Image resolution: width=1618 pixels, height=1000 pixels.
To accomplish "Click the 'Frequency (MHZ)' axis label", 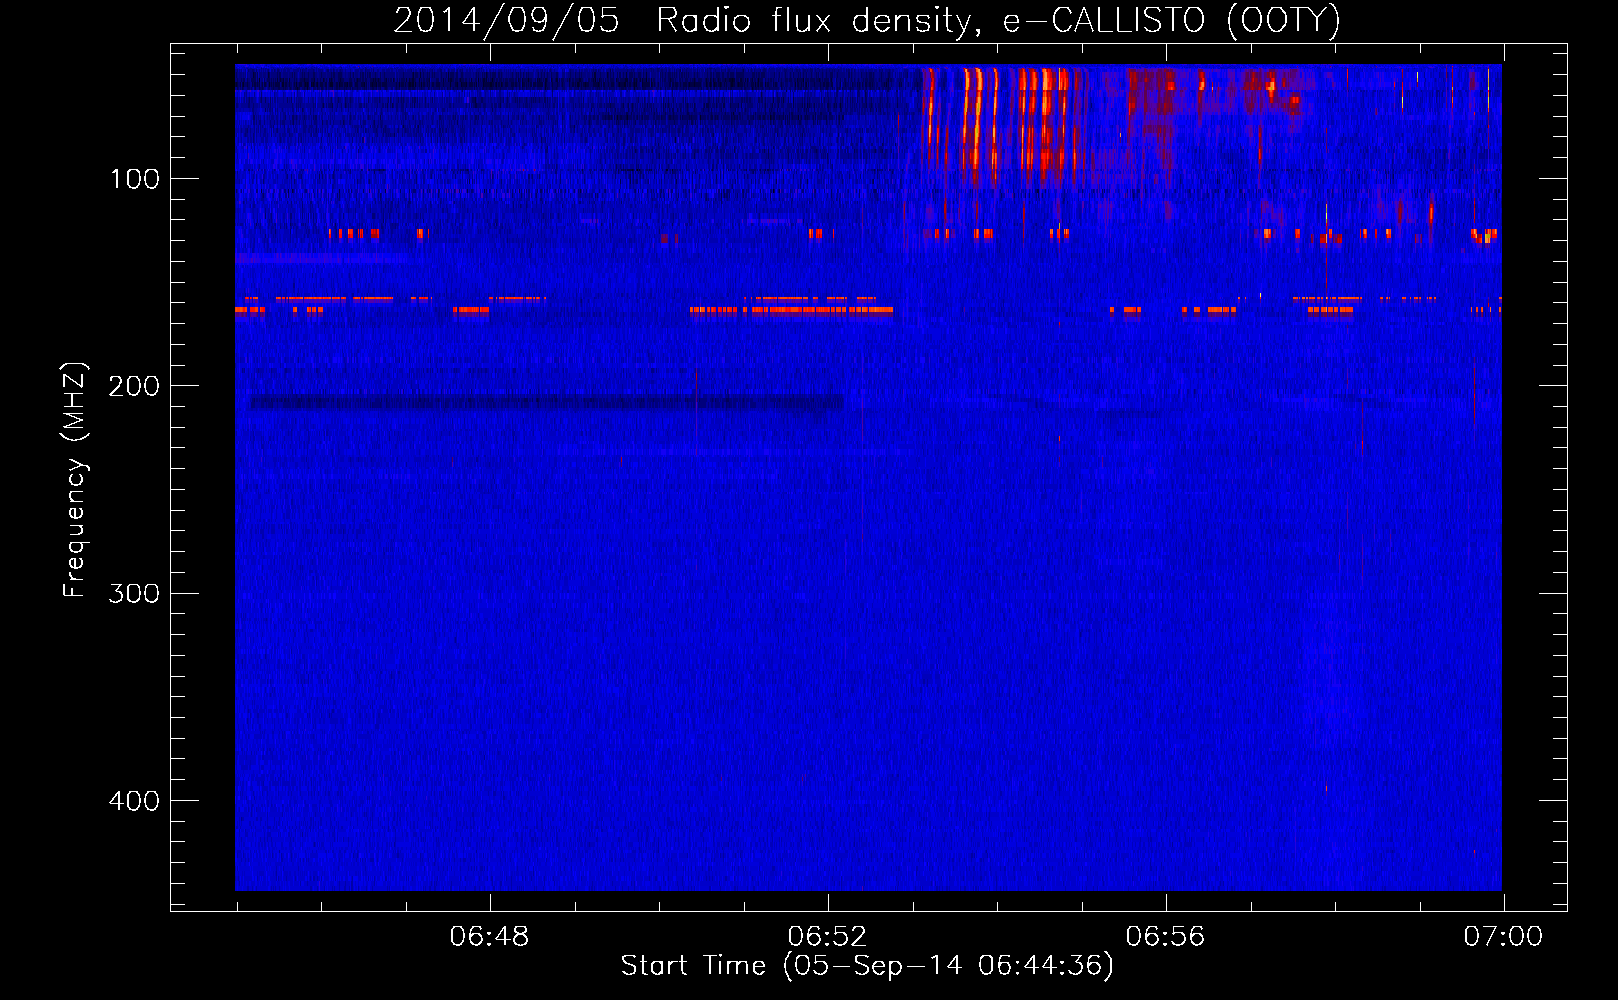I will pos(75,480).
